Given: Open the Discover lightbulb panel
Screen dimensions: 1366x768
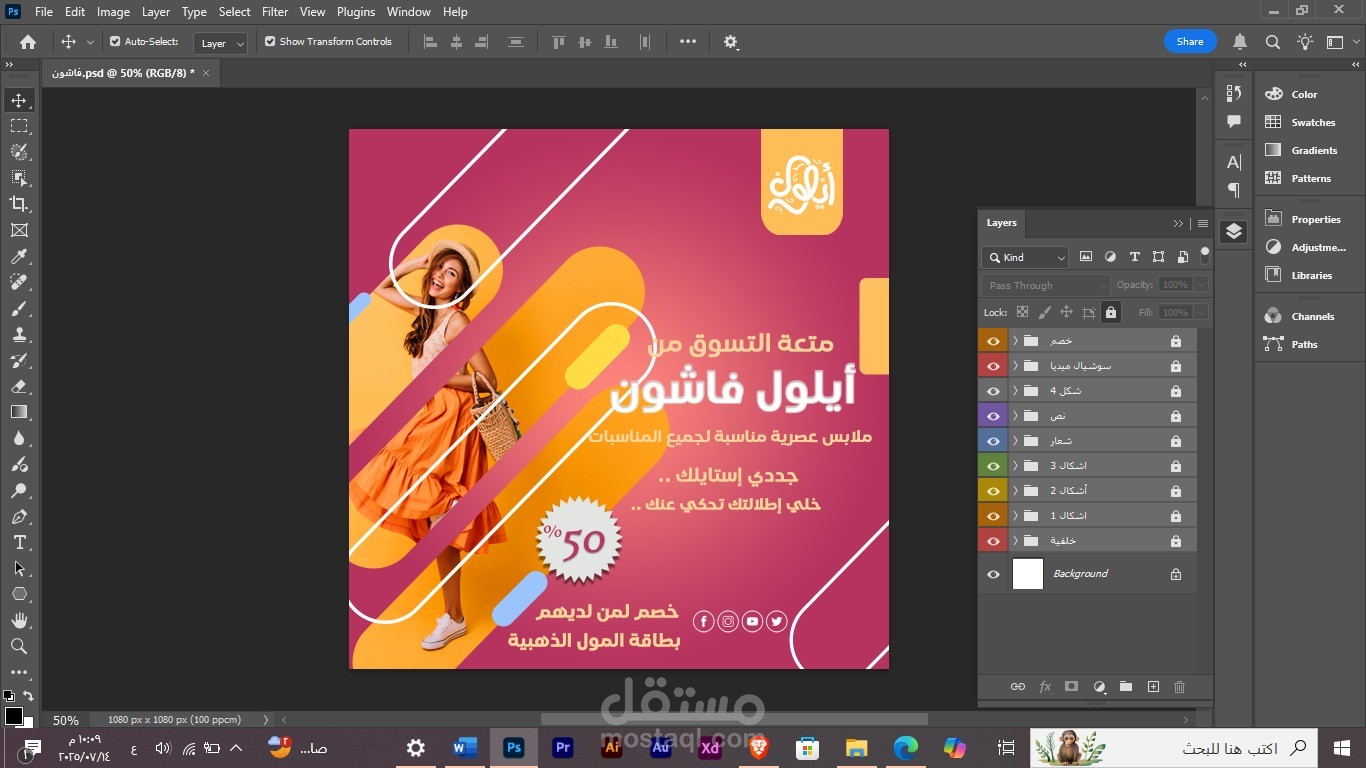Looking at the screenshot, I should [x=1305, y=42].
